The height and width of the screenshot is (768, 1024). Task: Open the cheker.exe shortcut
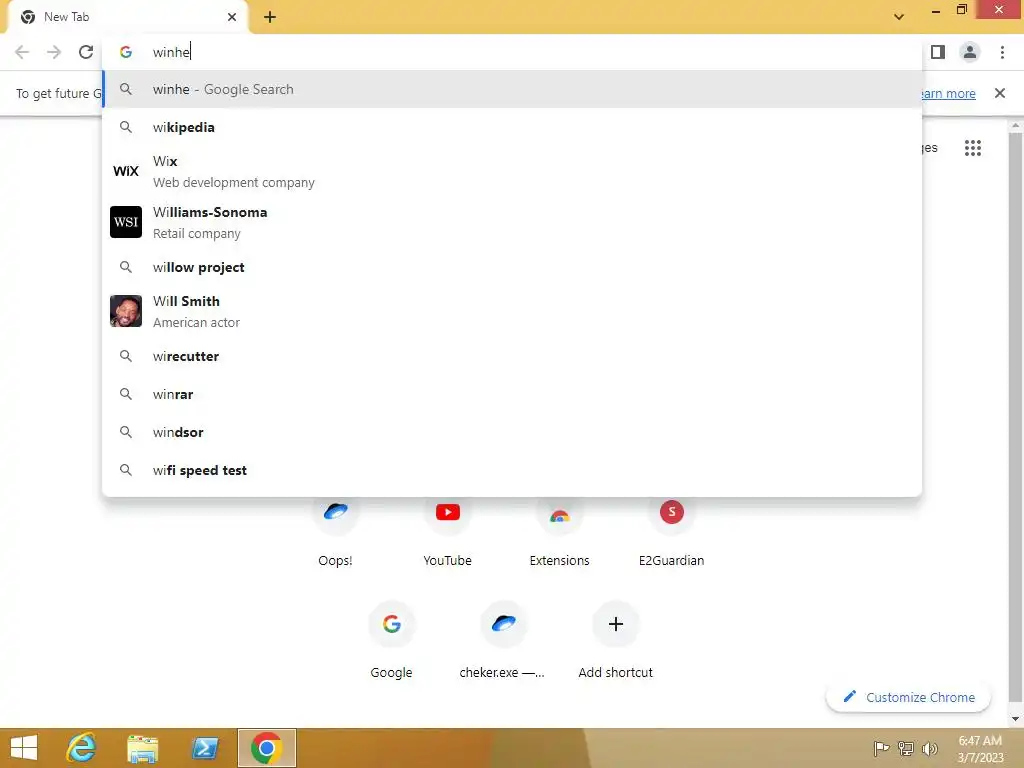click(x=503, y=642)
